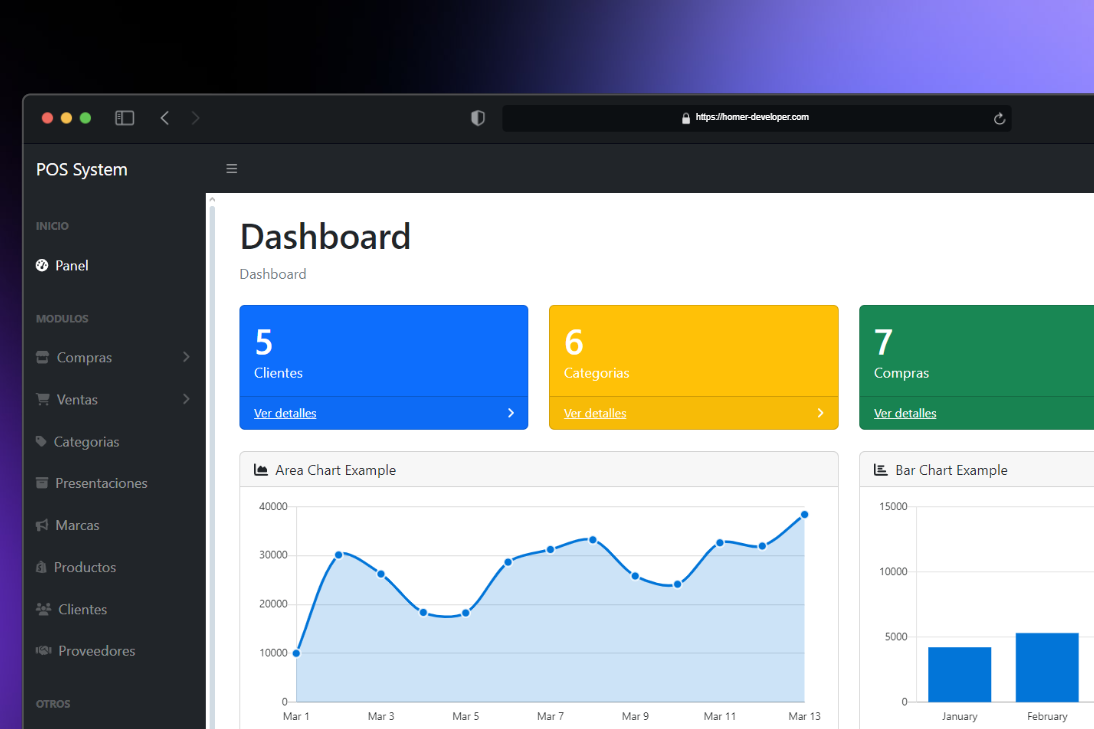Click the Categorias tag icon
This screenshot has width=1094, height=729.
[x=41, y=441]
